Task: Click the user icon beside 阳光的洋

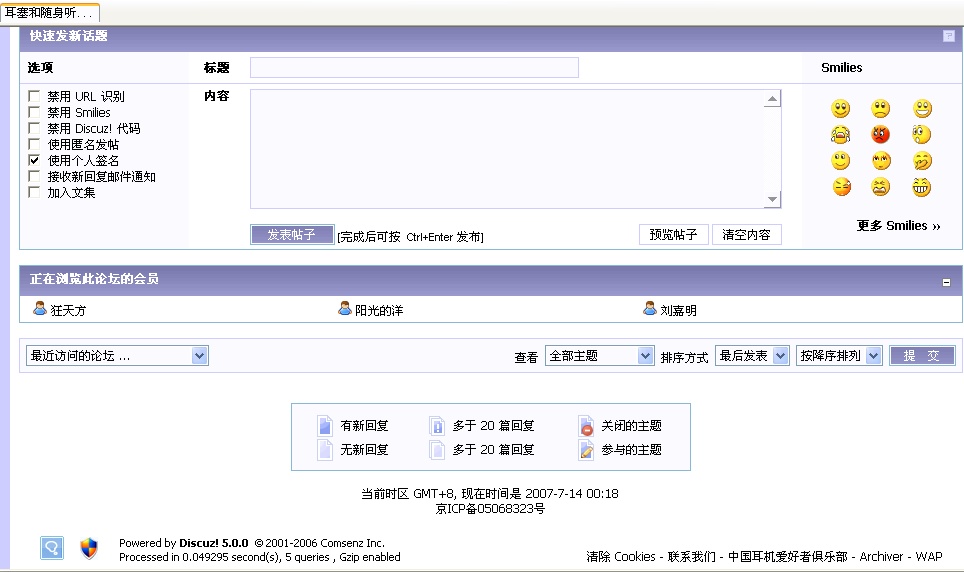Action: click(344, 309)
